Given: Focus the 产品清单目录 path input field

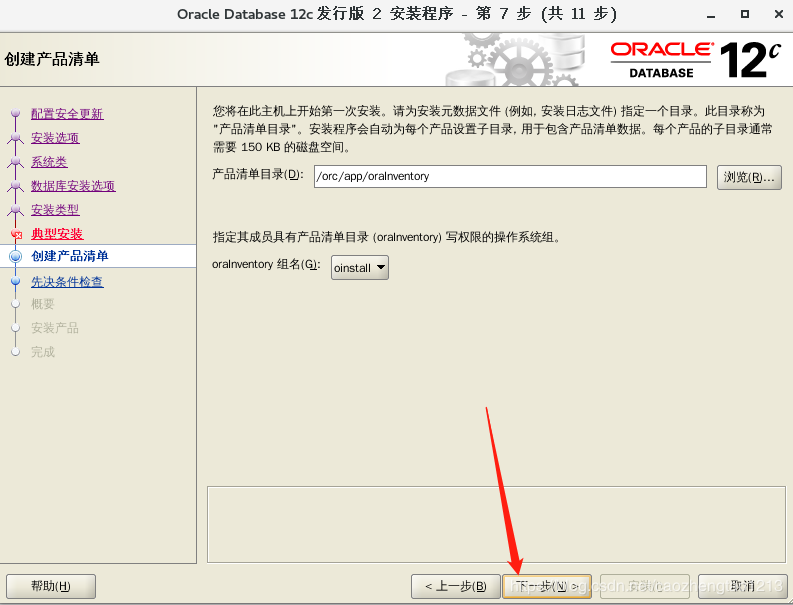Looking at the screenshot, I should (510, 176).
